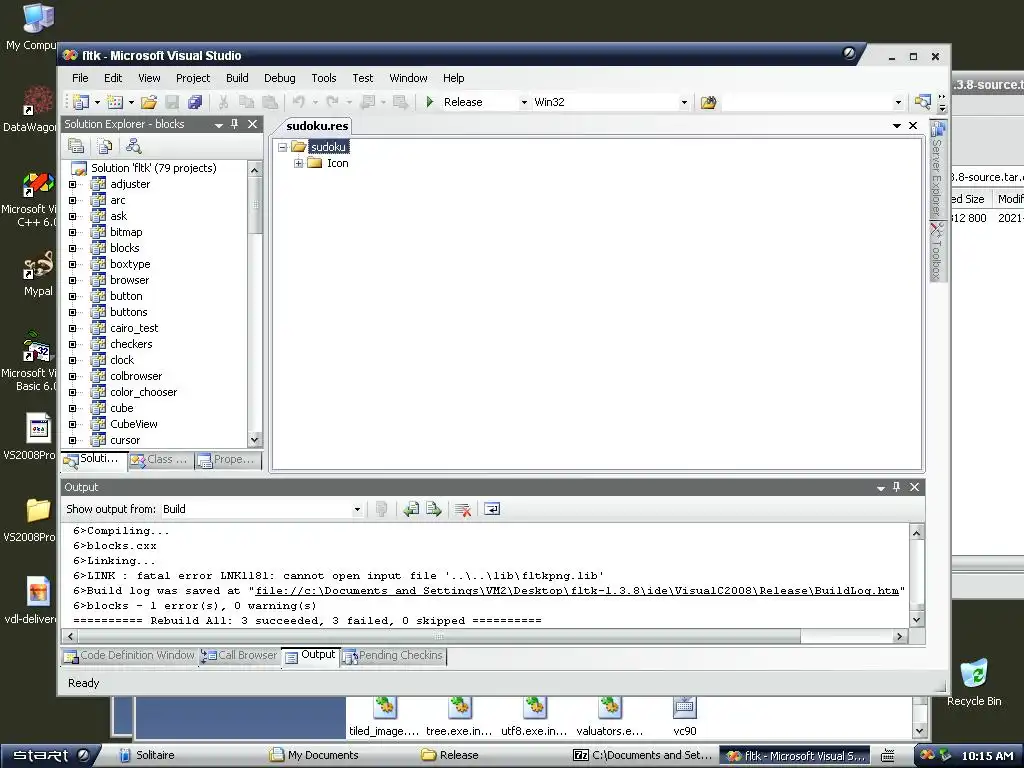Click Output horizontal scrollbar right arrow

click(899, 636)
